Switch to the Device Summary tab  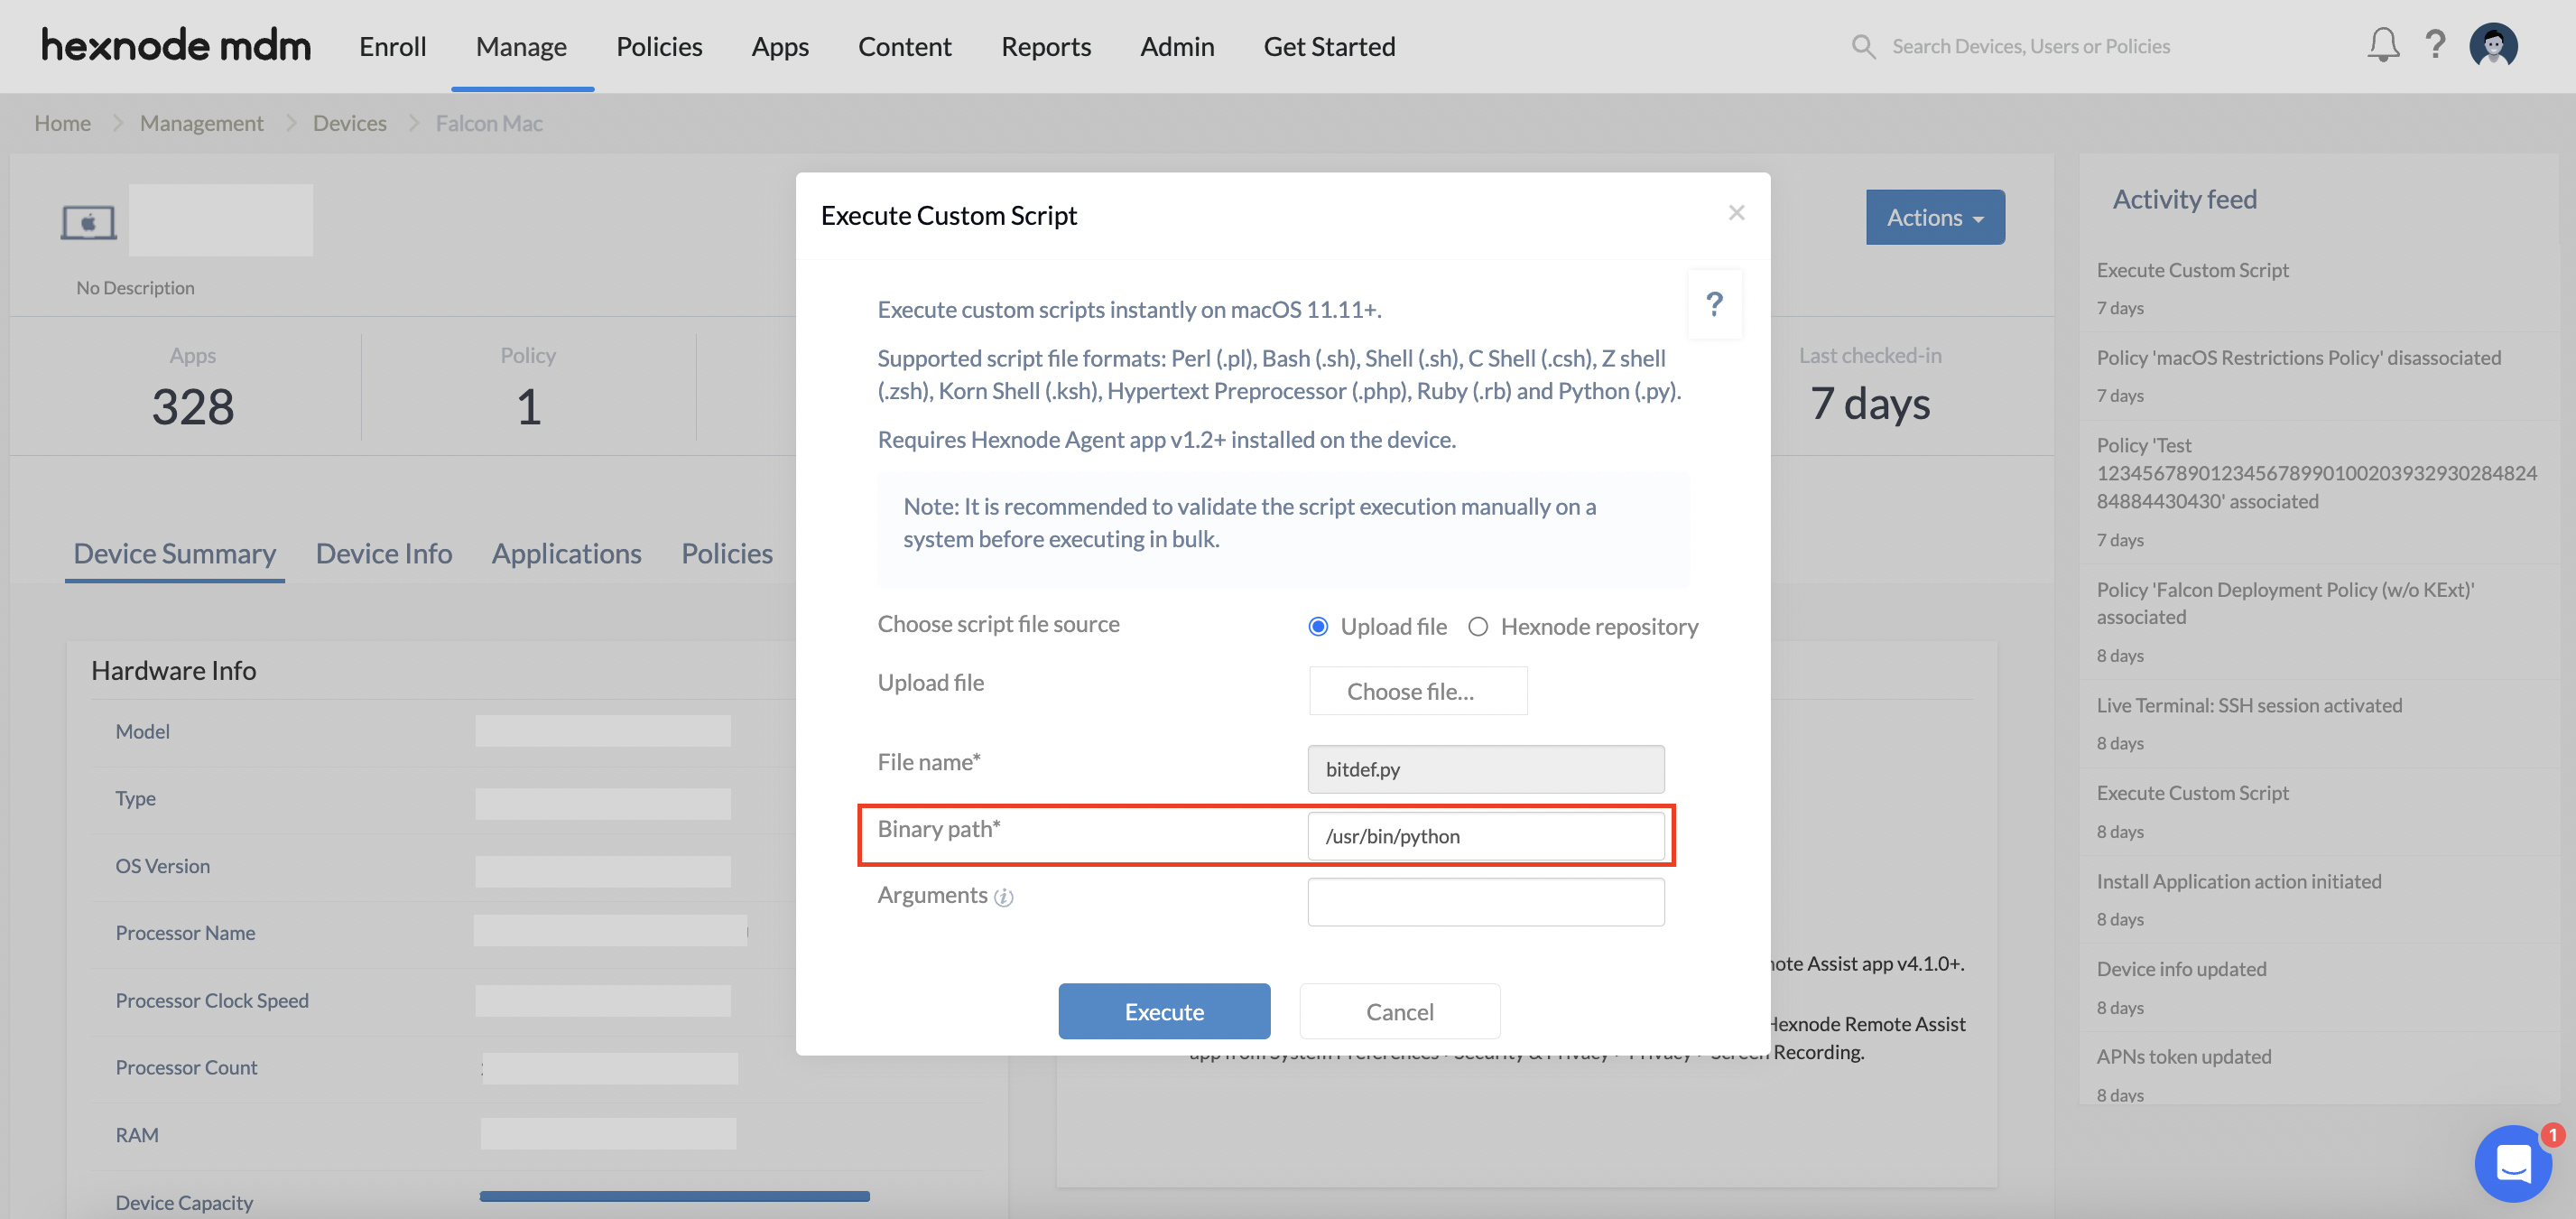[175, 553]
